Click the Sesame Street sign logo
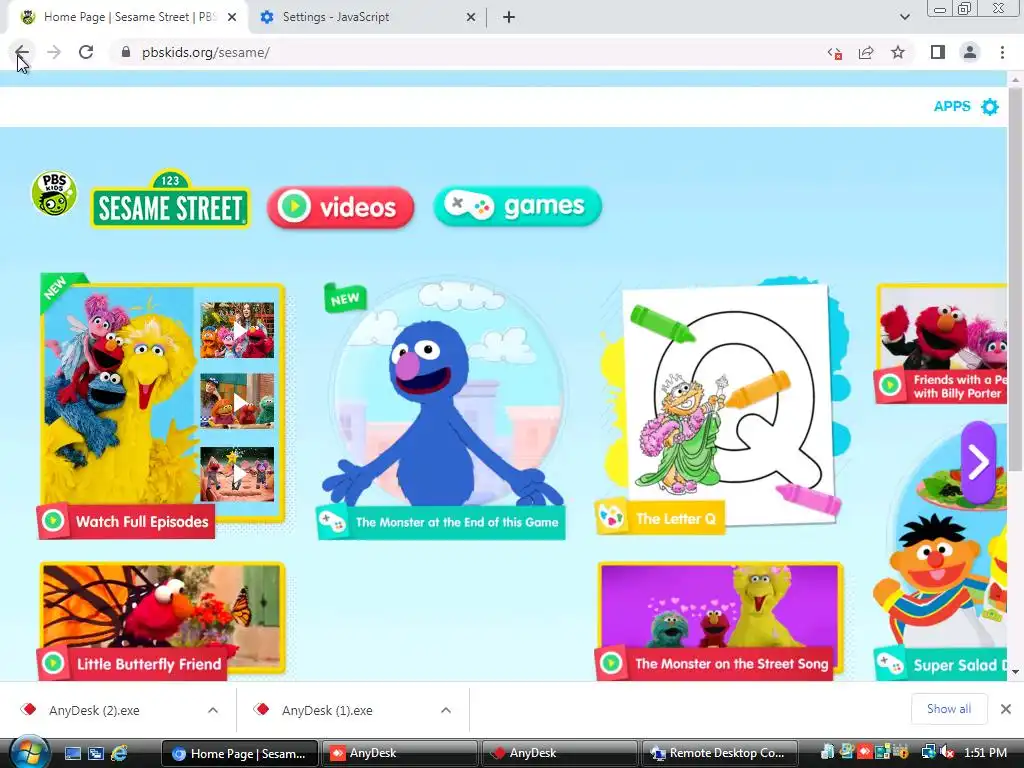 point(170,199)
